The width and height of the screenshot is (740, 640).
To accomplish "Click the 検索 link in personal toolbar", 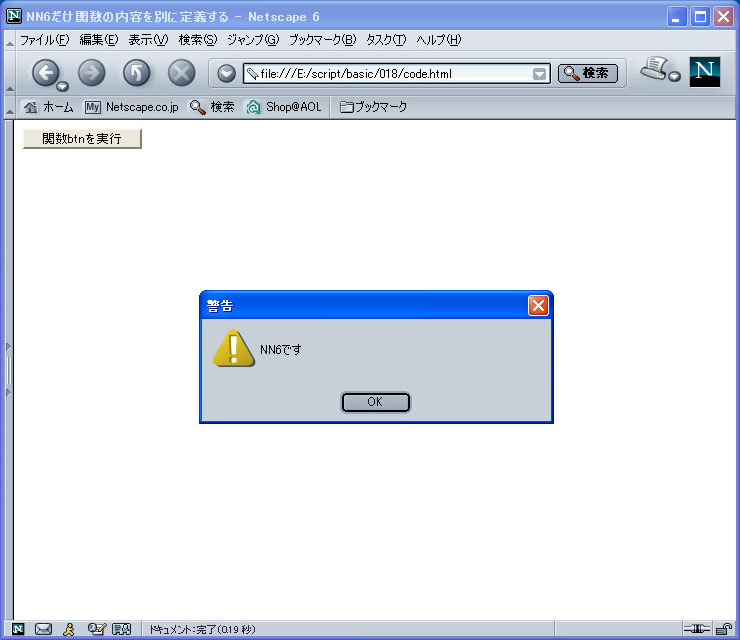I will click(x=212, y=107).
